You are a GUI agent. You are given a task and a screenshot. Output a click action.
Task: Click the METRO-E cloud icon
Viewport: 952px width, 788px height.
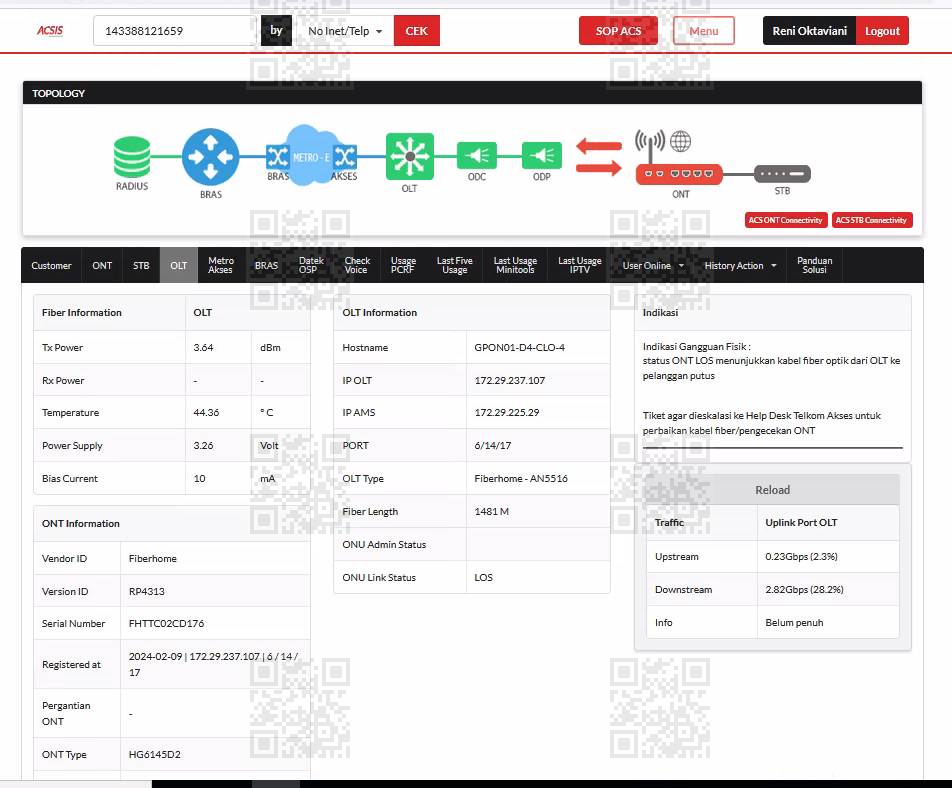point(311,155)
